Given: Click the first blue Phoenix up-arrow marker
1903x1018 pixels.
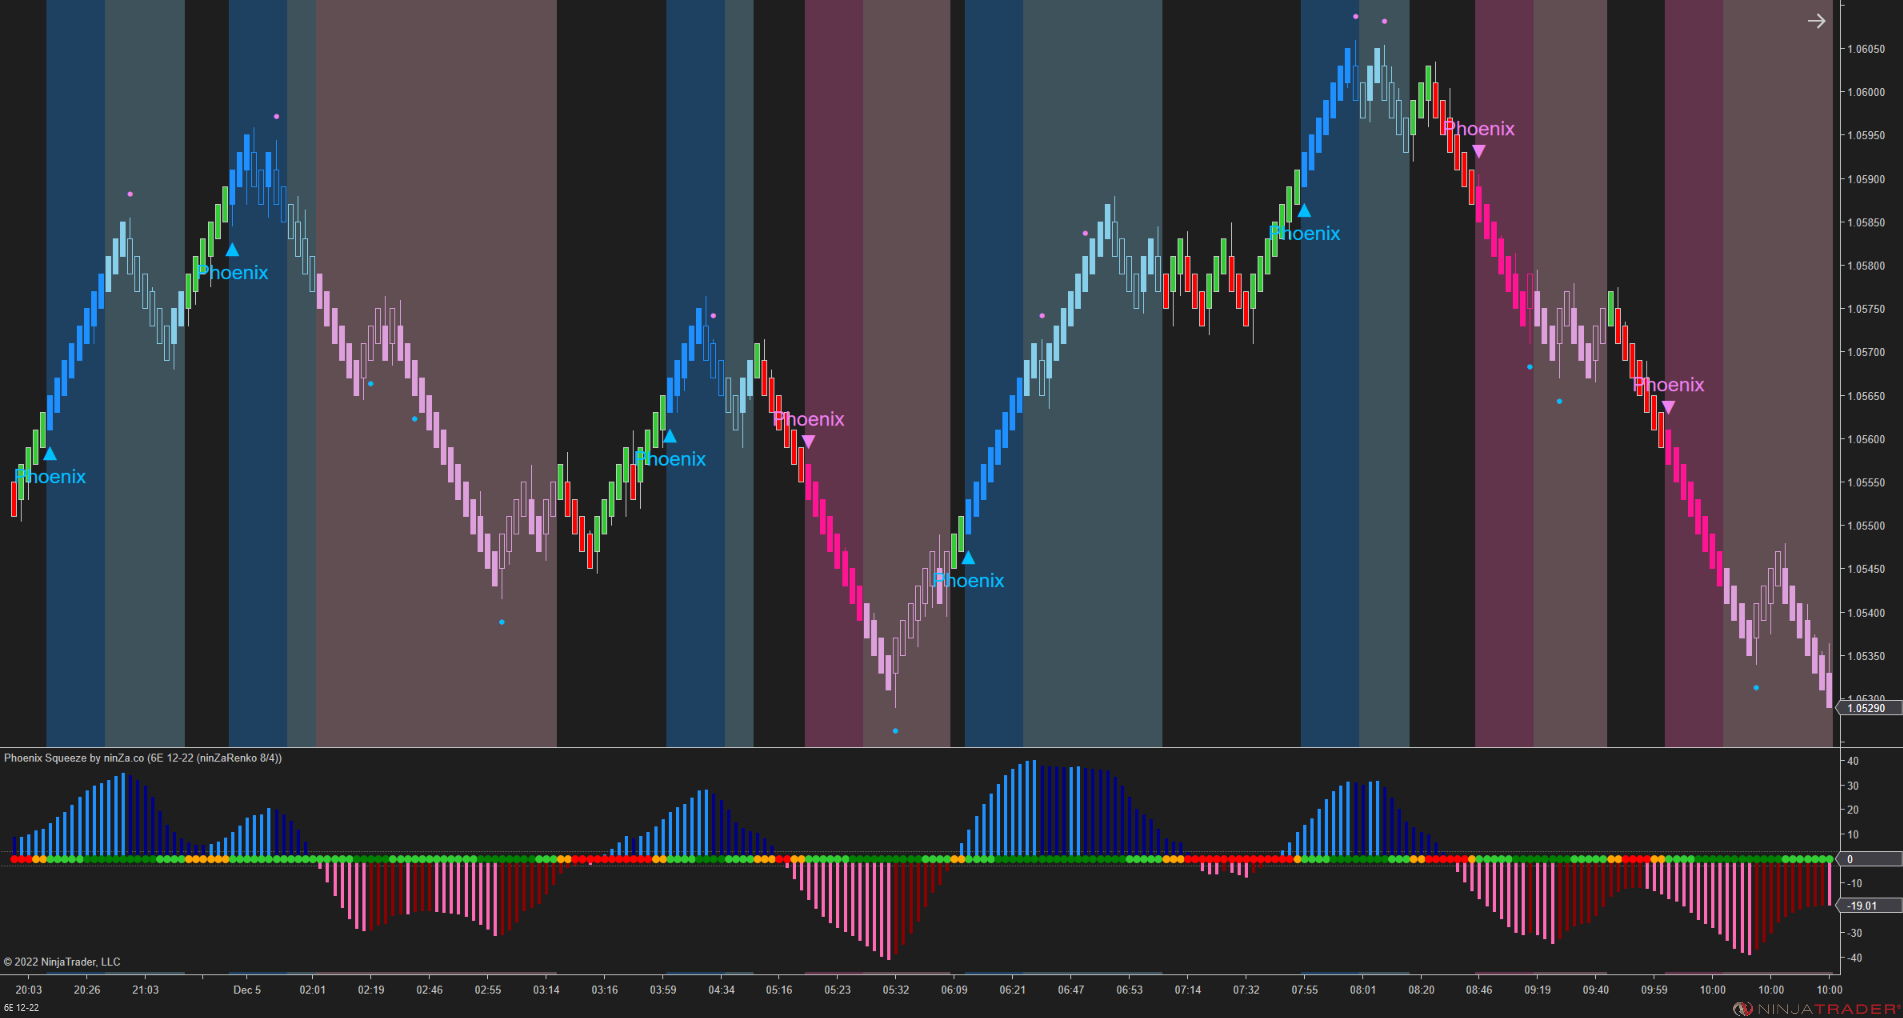Looking at the screenshot, I should coord(49,453).
